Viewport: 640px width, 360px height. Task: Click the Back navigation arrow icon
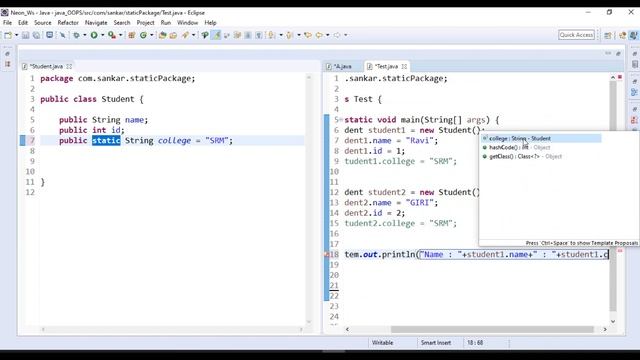point(319,35)
